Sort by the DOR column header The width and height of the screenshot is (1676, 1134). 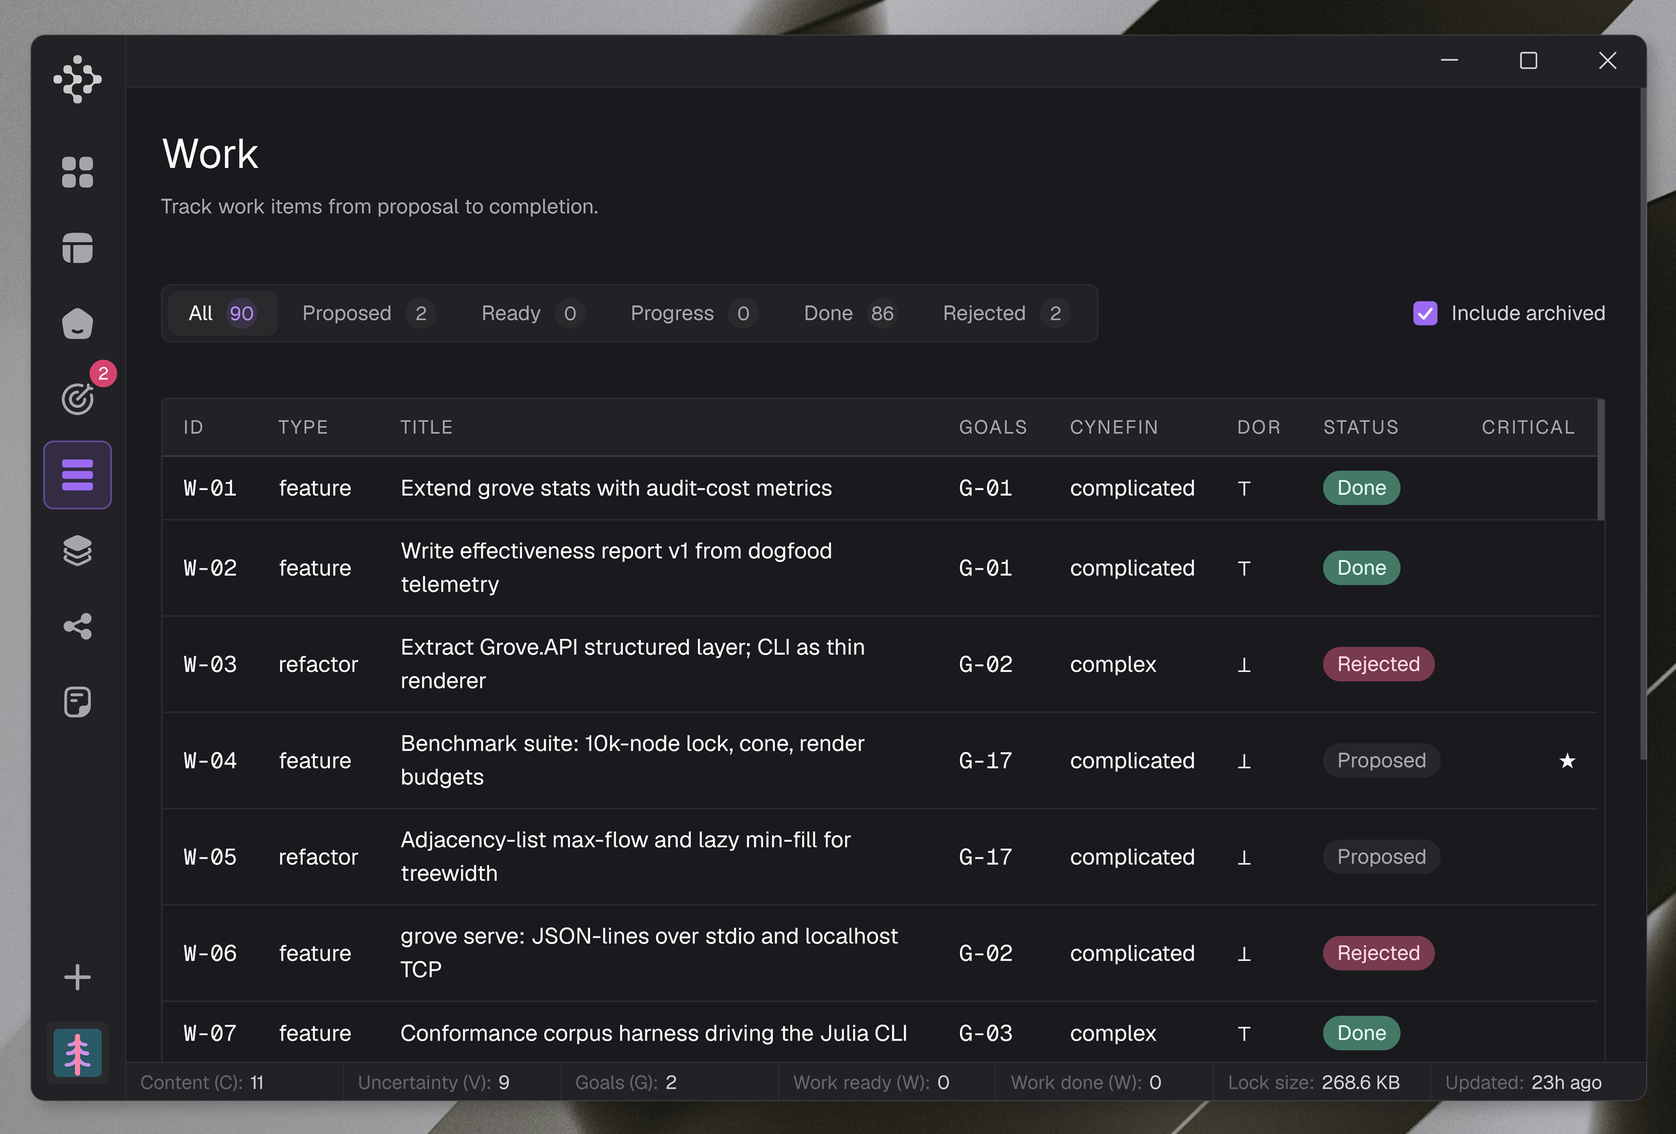[1259, 427]
